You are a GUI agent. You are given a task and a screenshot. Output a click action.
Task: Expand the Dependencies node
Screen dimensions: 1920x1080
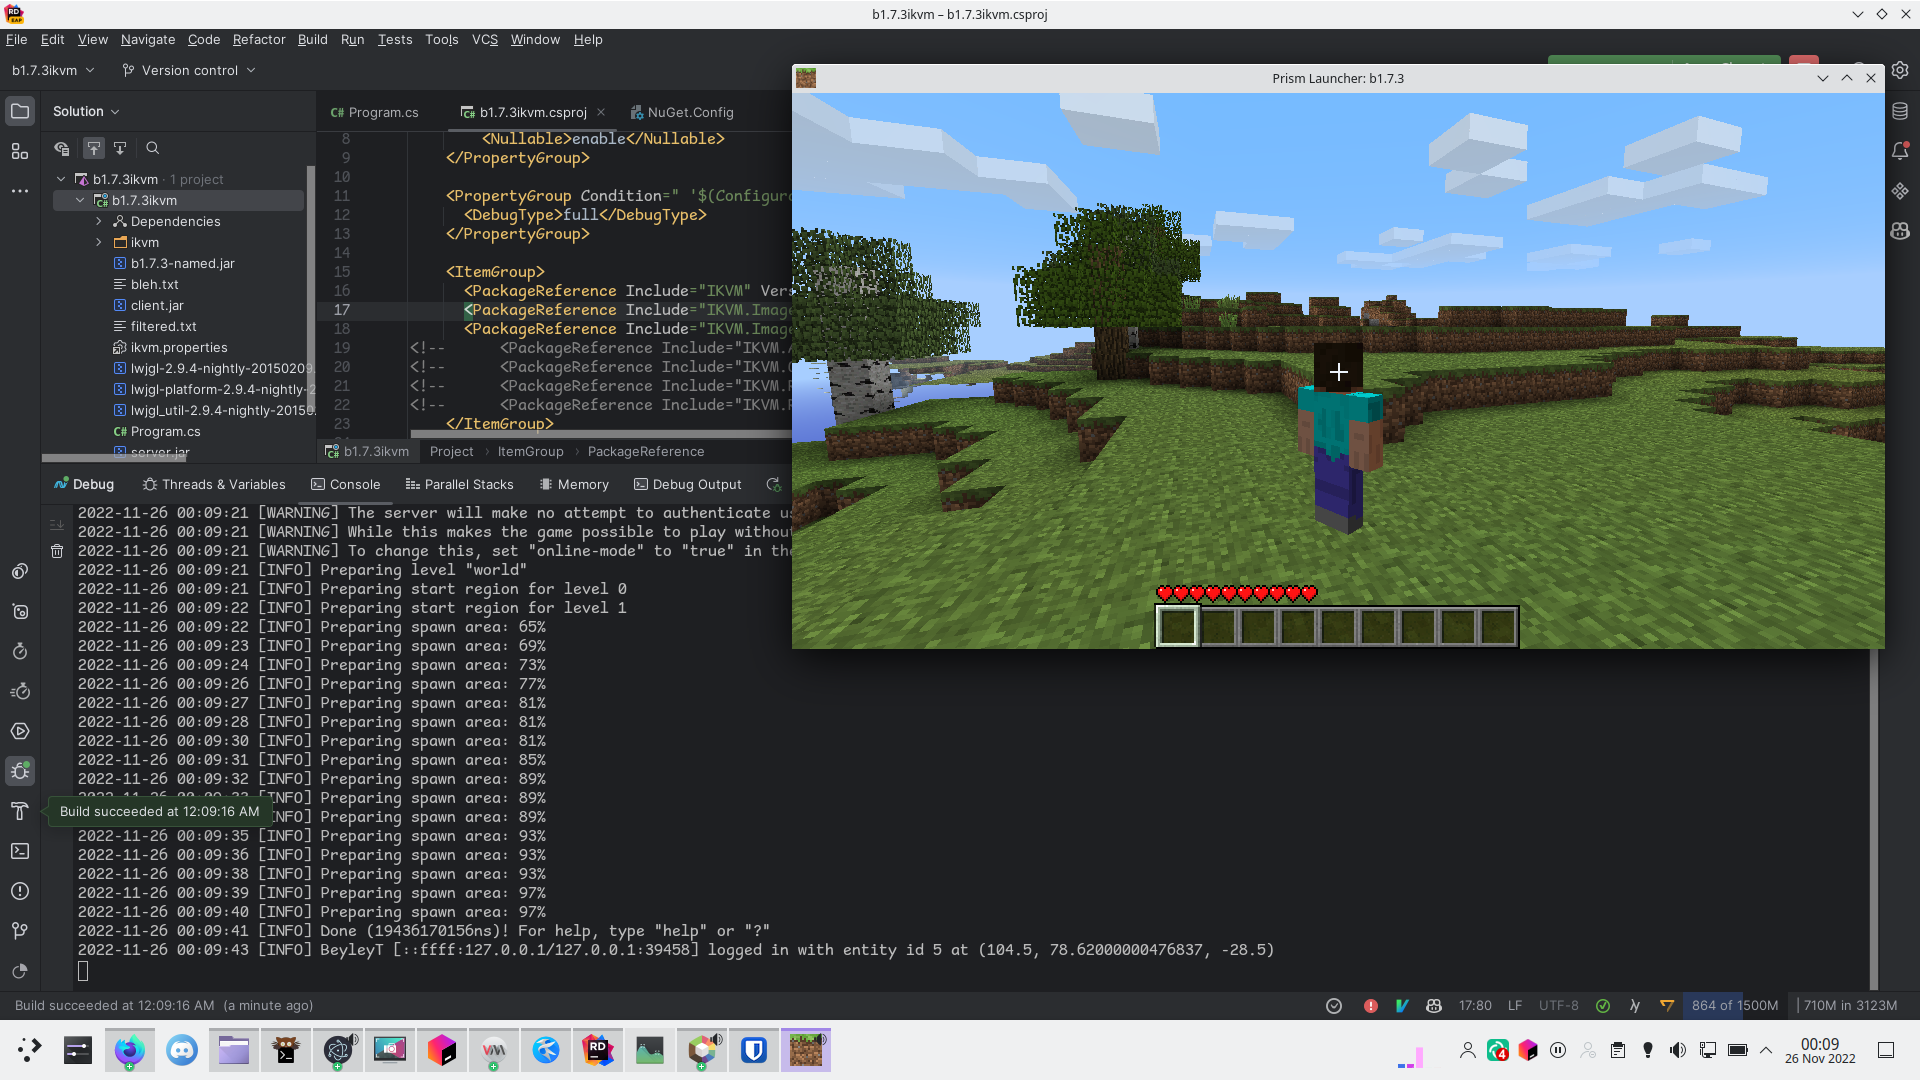(99, 221)
